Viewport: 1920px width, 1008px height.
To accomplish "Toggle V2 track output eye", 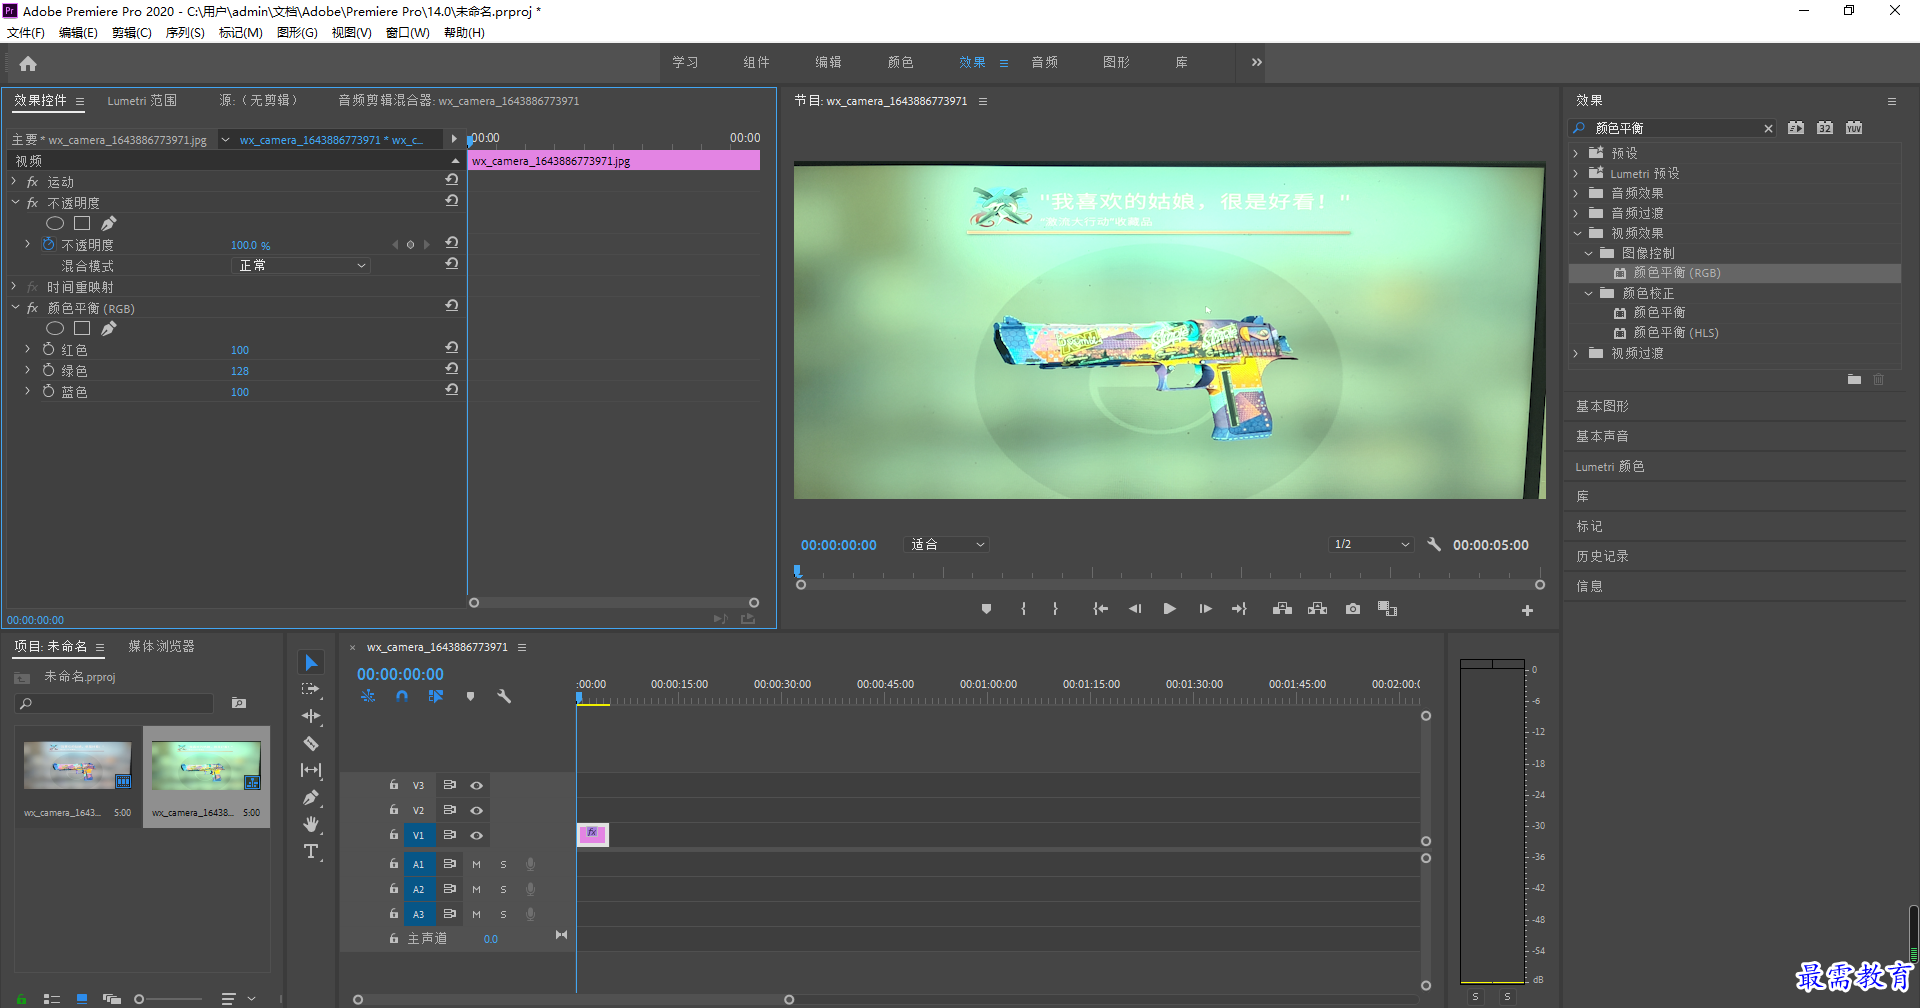I will click(477, 810).
